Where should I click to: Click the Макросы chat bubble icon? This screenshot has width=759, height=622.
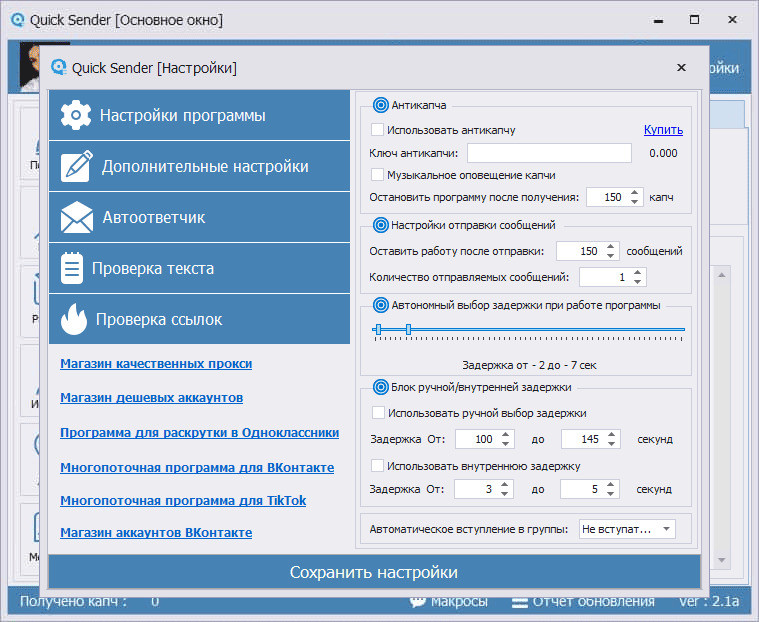coord(418,601)
